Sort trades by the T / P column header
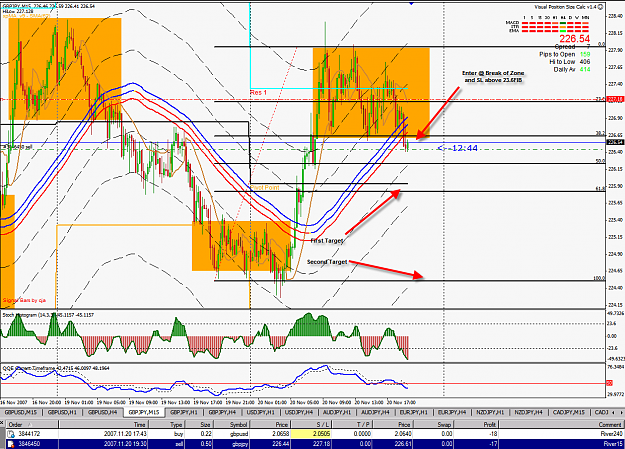 [353, 424]
